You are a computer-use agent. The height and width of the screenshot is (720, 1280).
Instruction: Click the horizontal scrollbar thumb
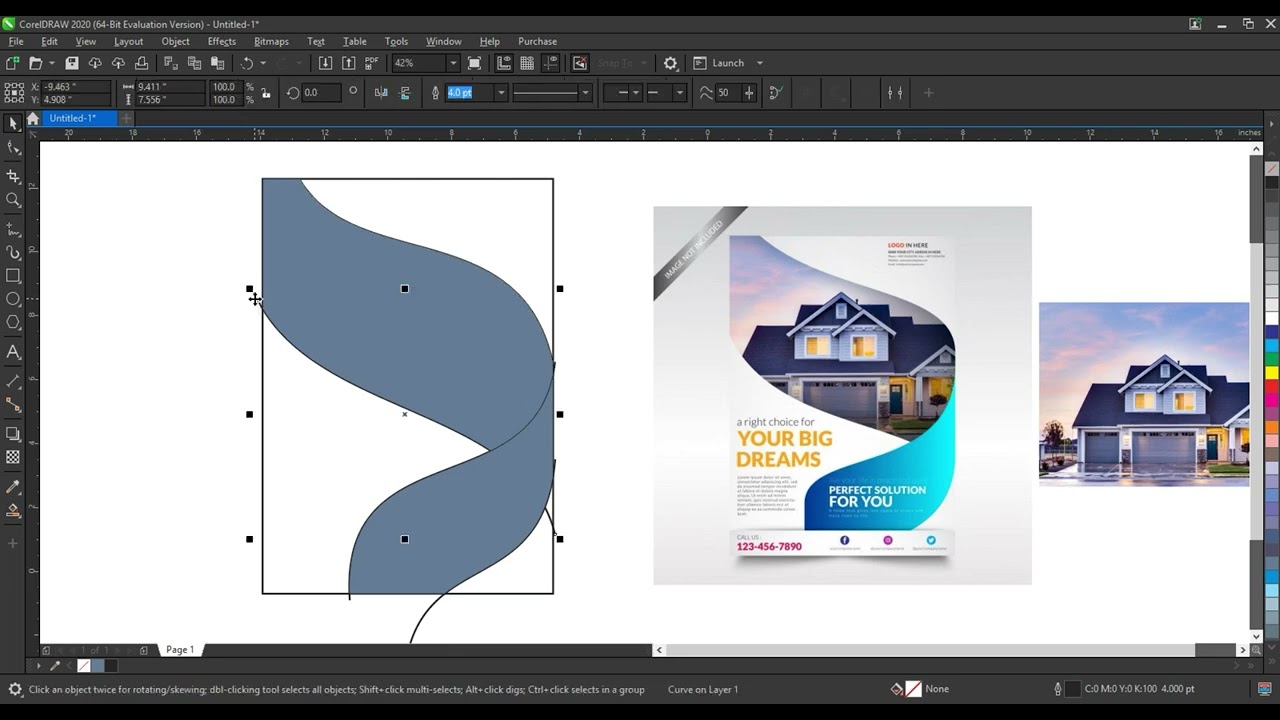(931, 650)
